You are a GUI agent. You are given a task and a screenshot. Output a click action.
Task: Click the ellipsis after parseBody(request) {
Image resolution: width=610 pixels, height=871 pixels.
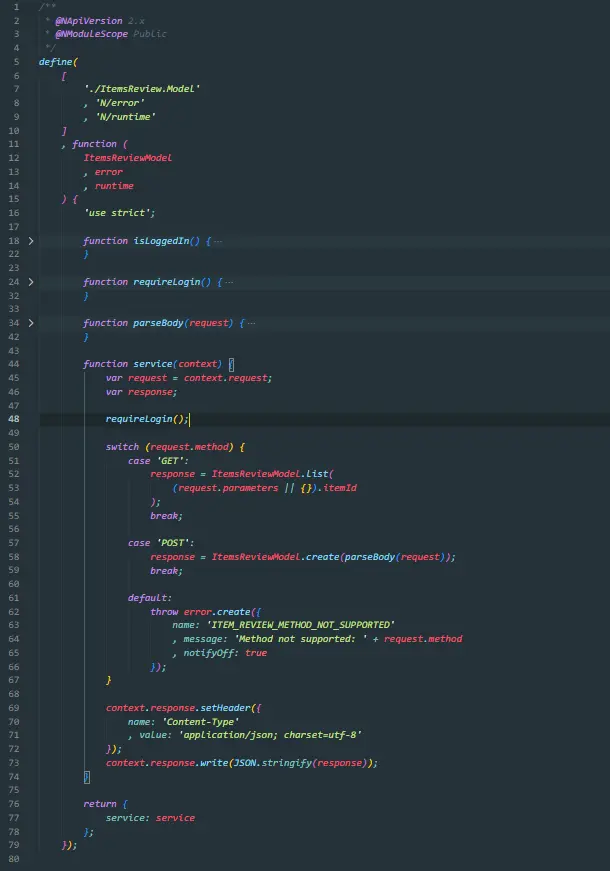(251, 324)
